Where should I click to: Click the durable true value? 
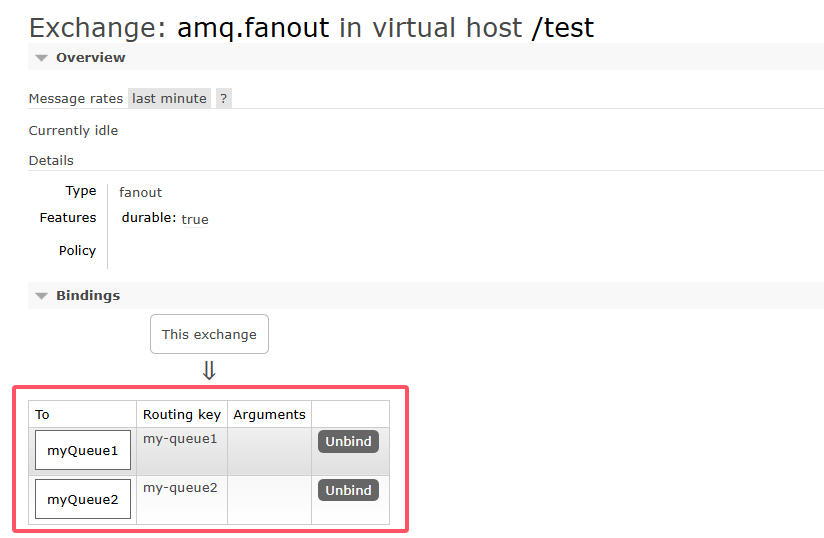195,220
